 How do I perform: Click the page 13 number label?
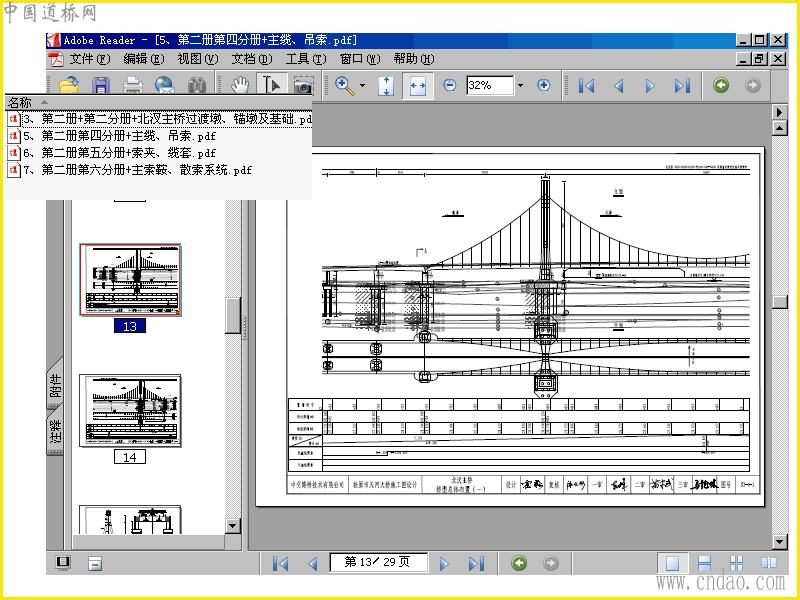130,326
